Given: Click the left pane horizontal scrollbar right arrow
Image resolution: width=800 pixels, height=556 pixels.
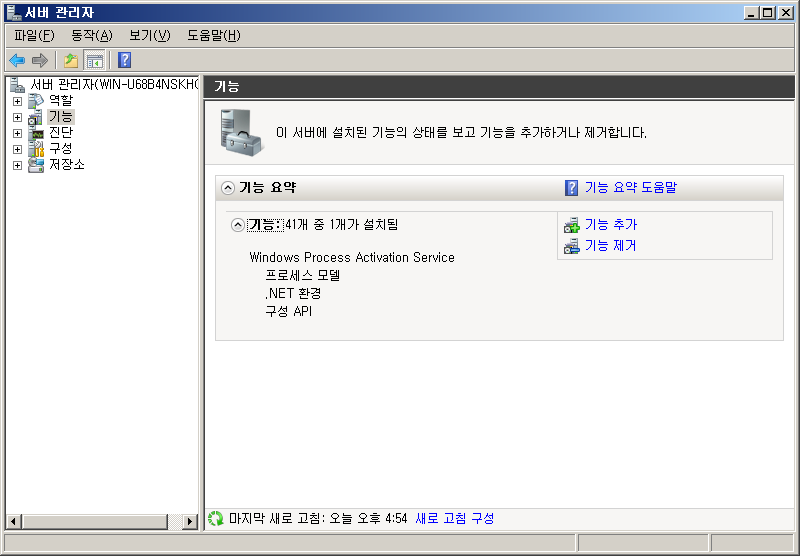Looking at the screenshot, I should (x=190, y=521).
